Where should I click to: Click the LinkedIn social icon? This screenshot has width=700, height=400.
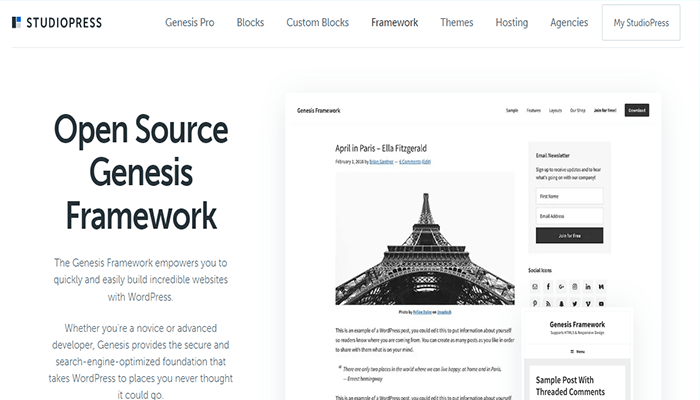point(588,287)
